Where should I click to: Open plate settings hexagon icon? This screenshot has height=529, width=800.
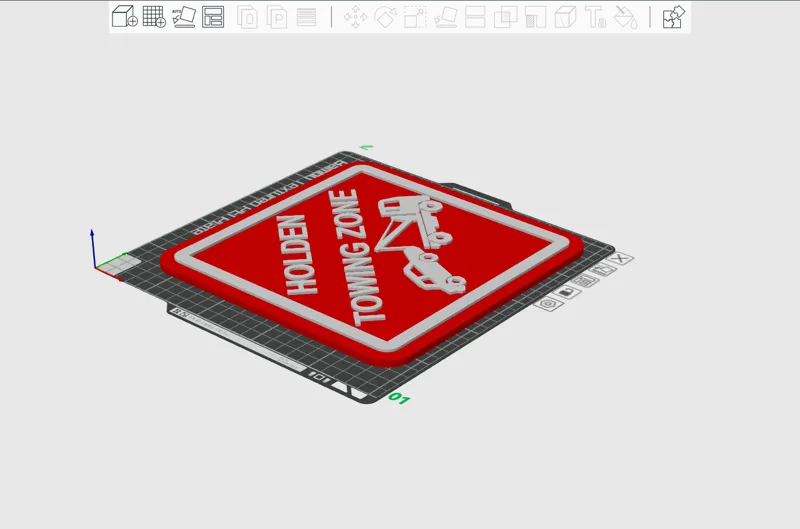[549, 304]
